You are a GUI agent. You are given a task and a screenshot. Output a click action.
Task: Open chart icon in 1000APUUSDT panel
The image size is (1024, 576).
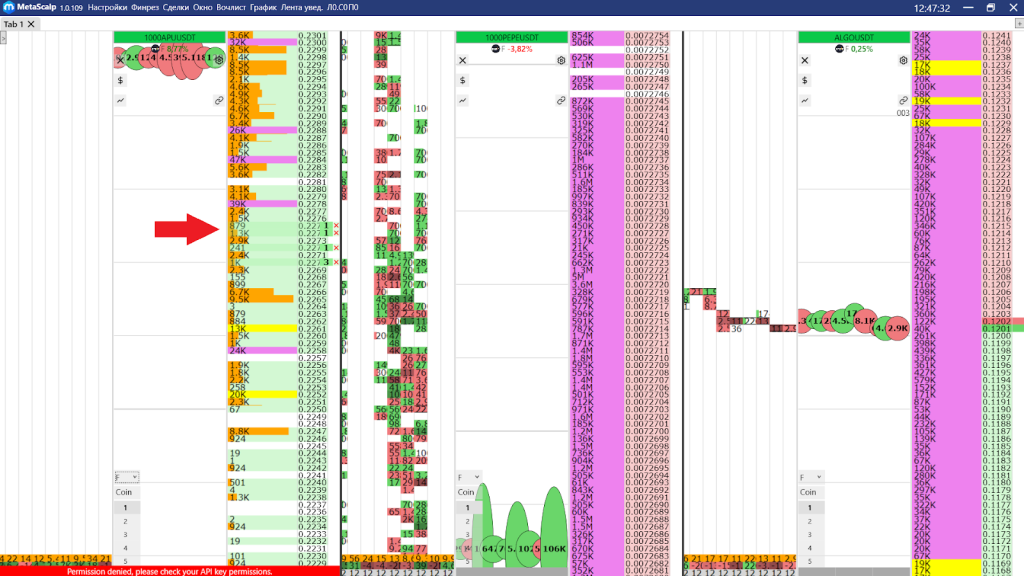click(120, 101)
